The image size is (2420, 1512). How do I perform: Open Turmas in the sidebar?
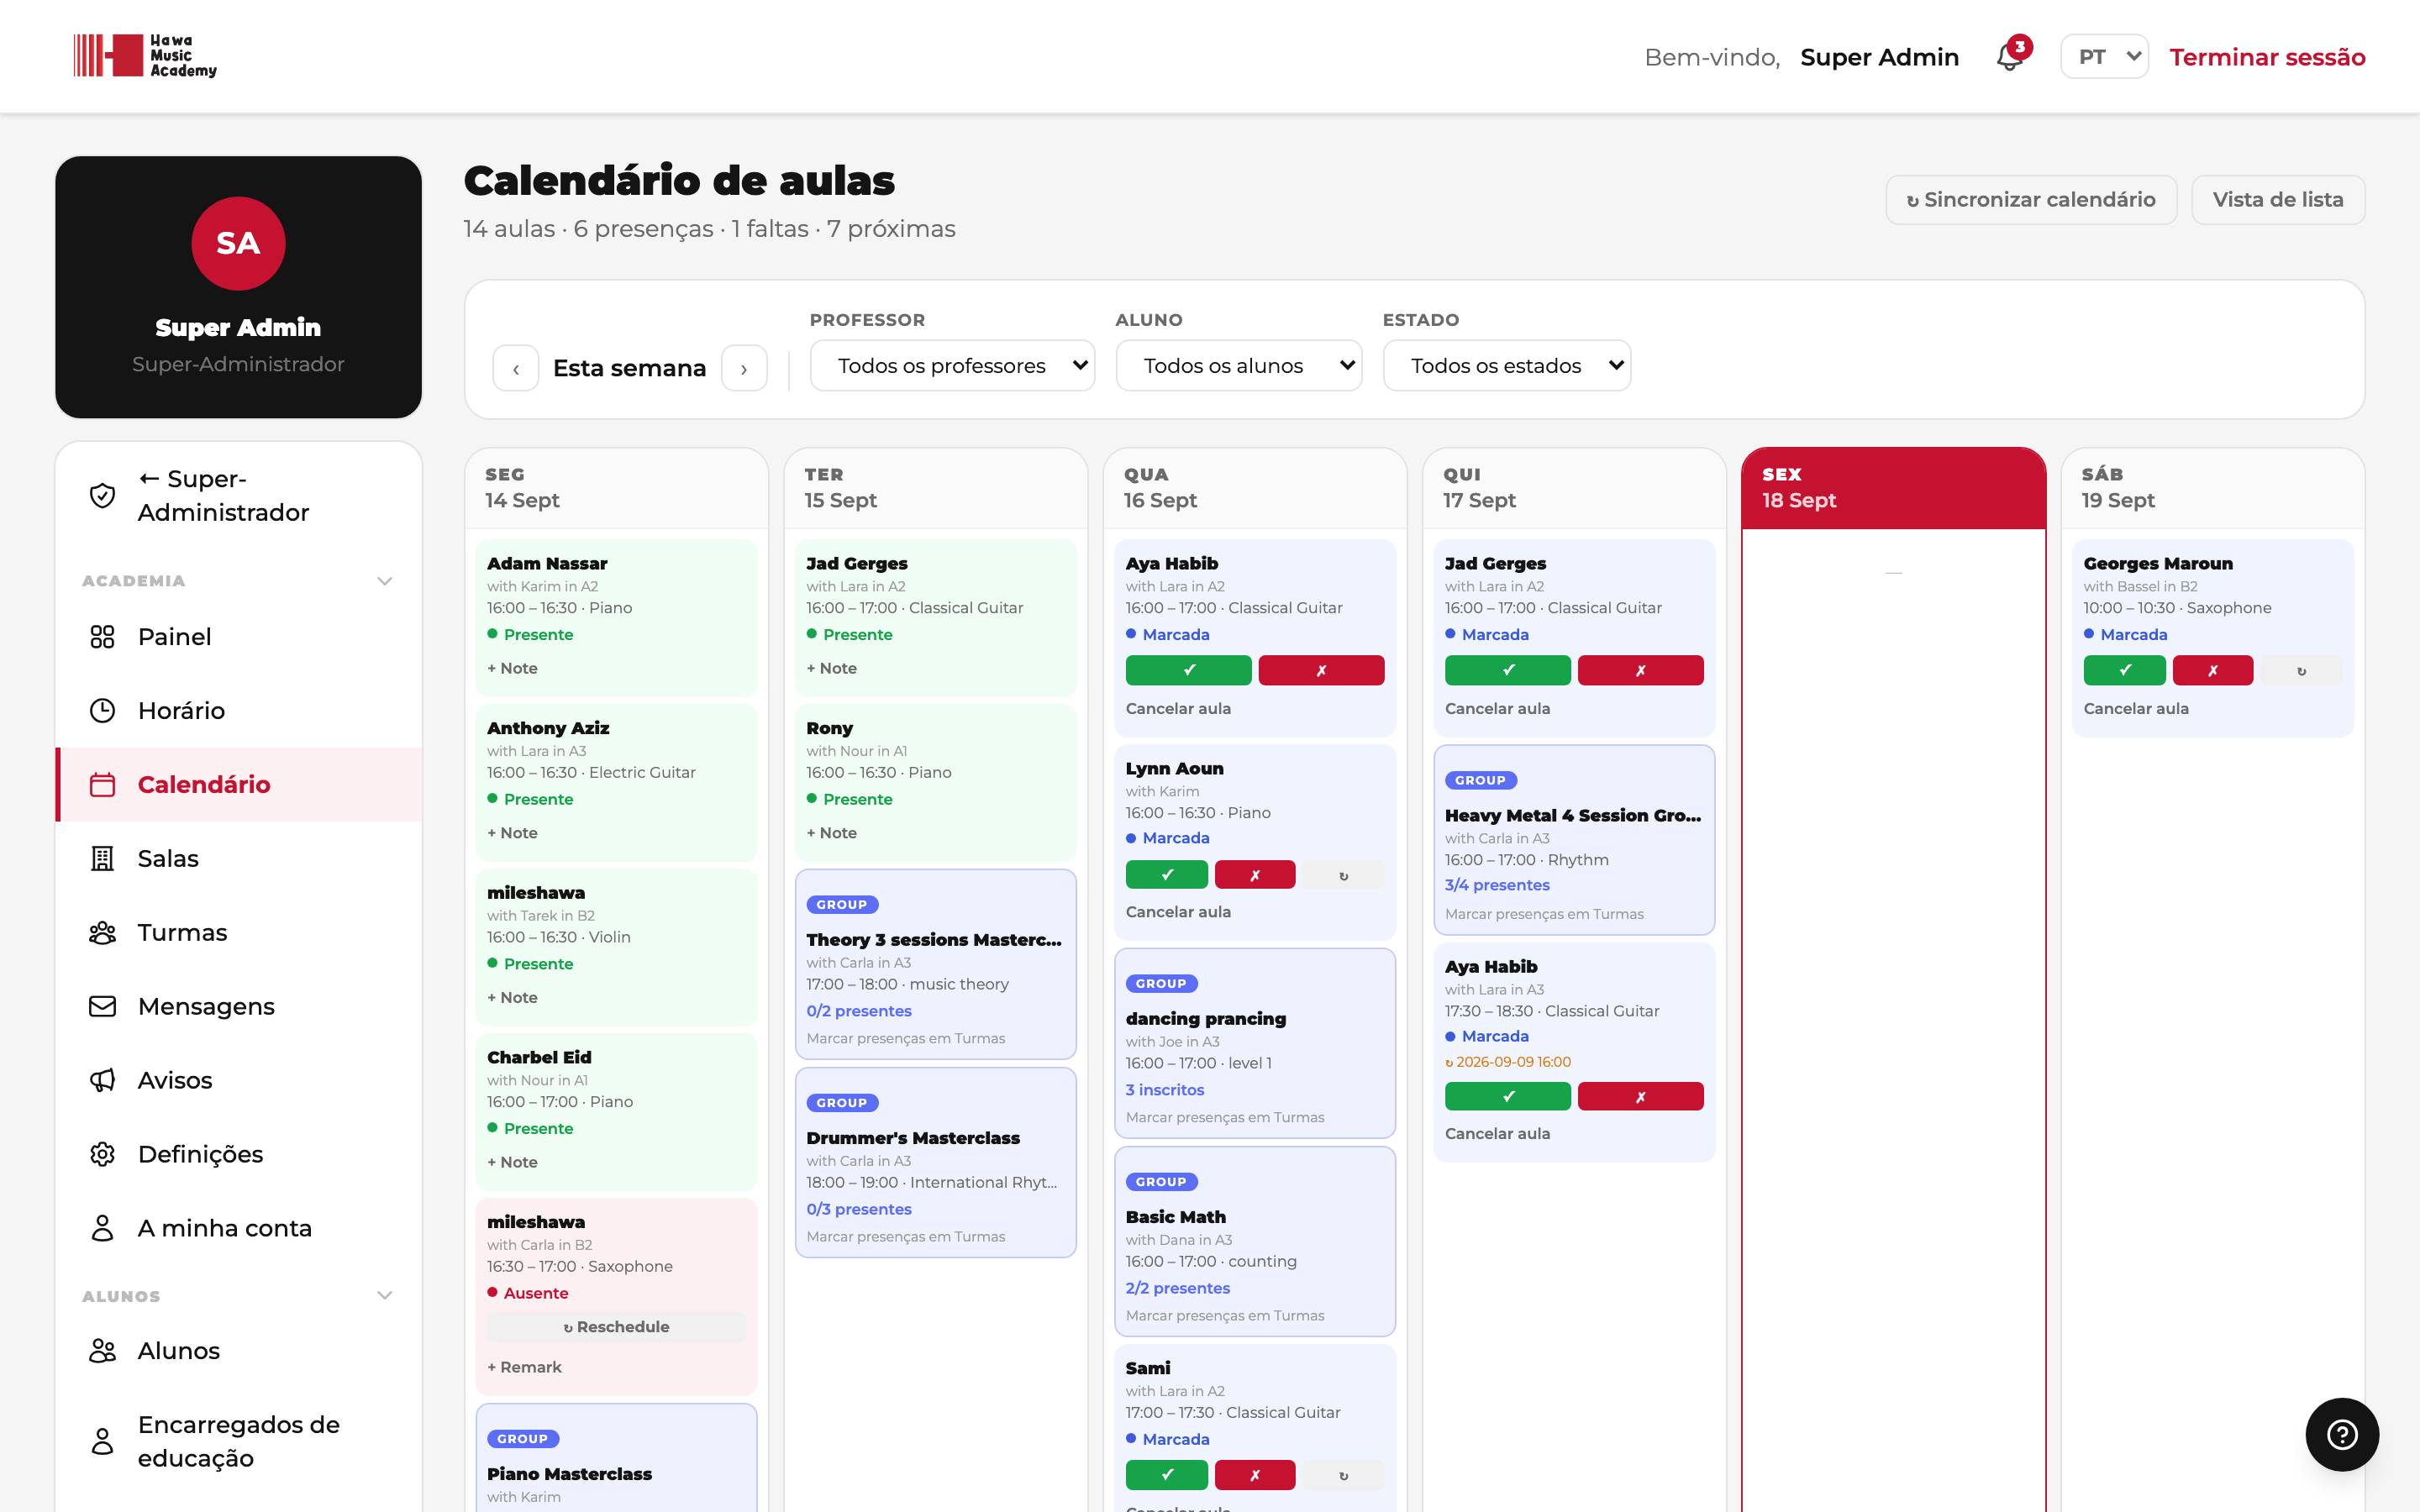tap(238, 933)
